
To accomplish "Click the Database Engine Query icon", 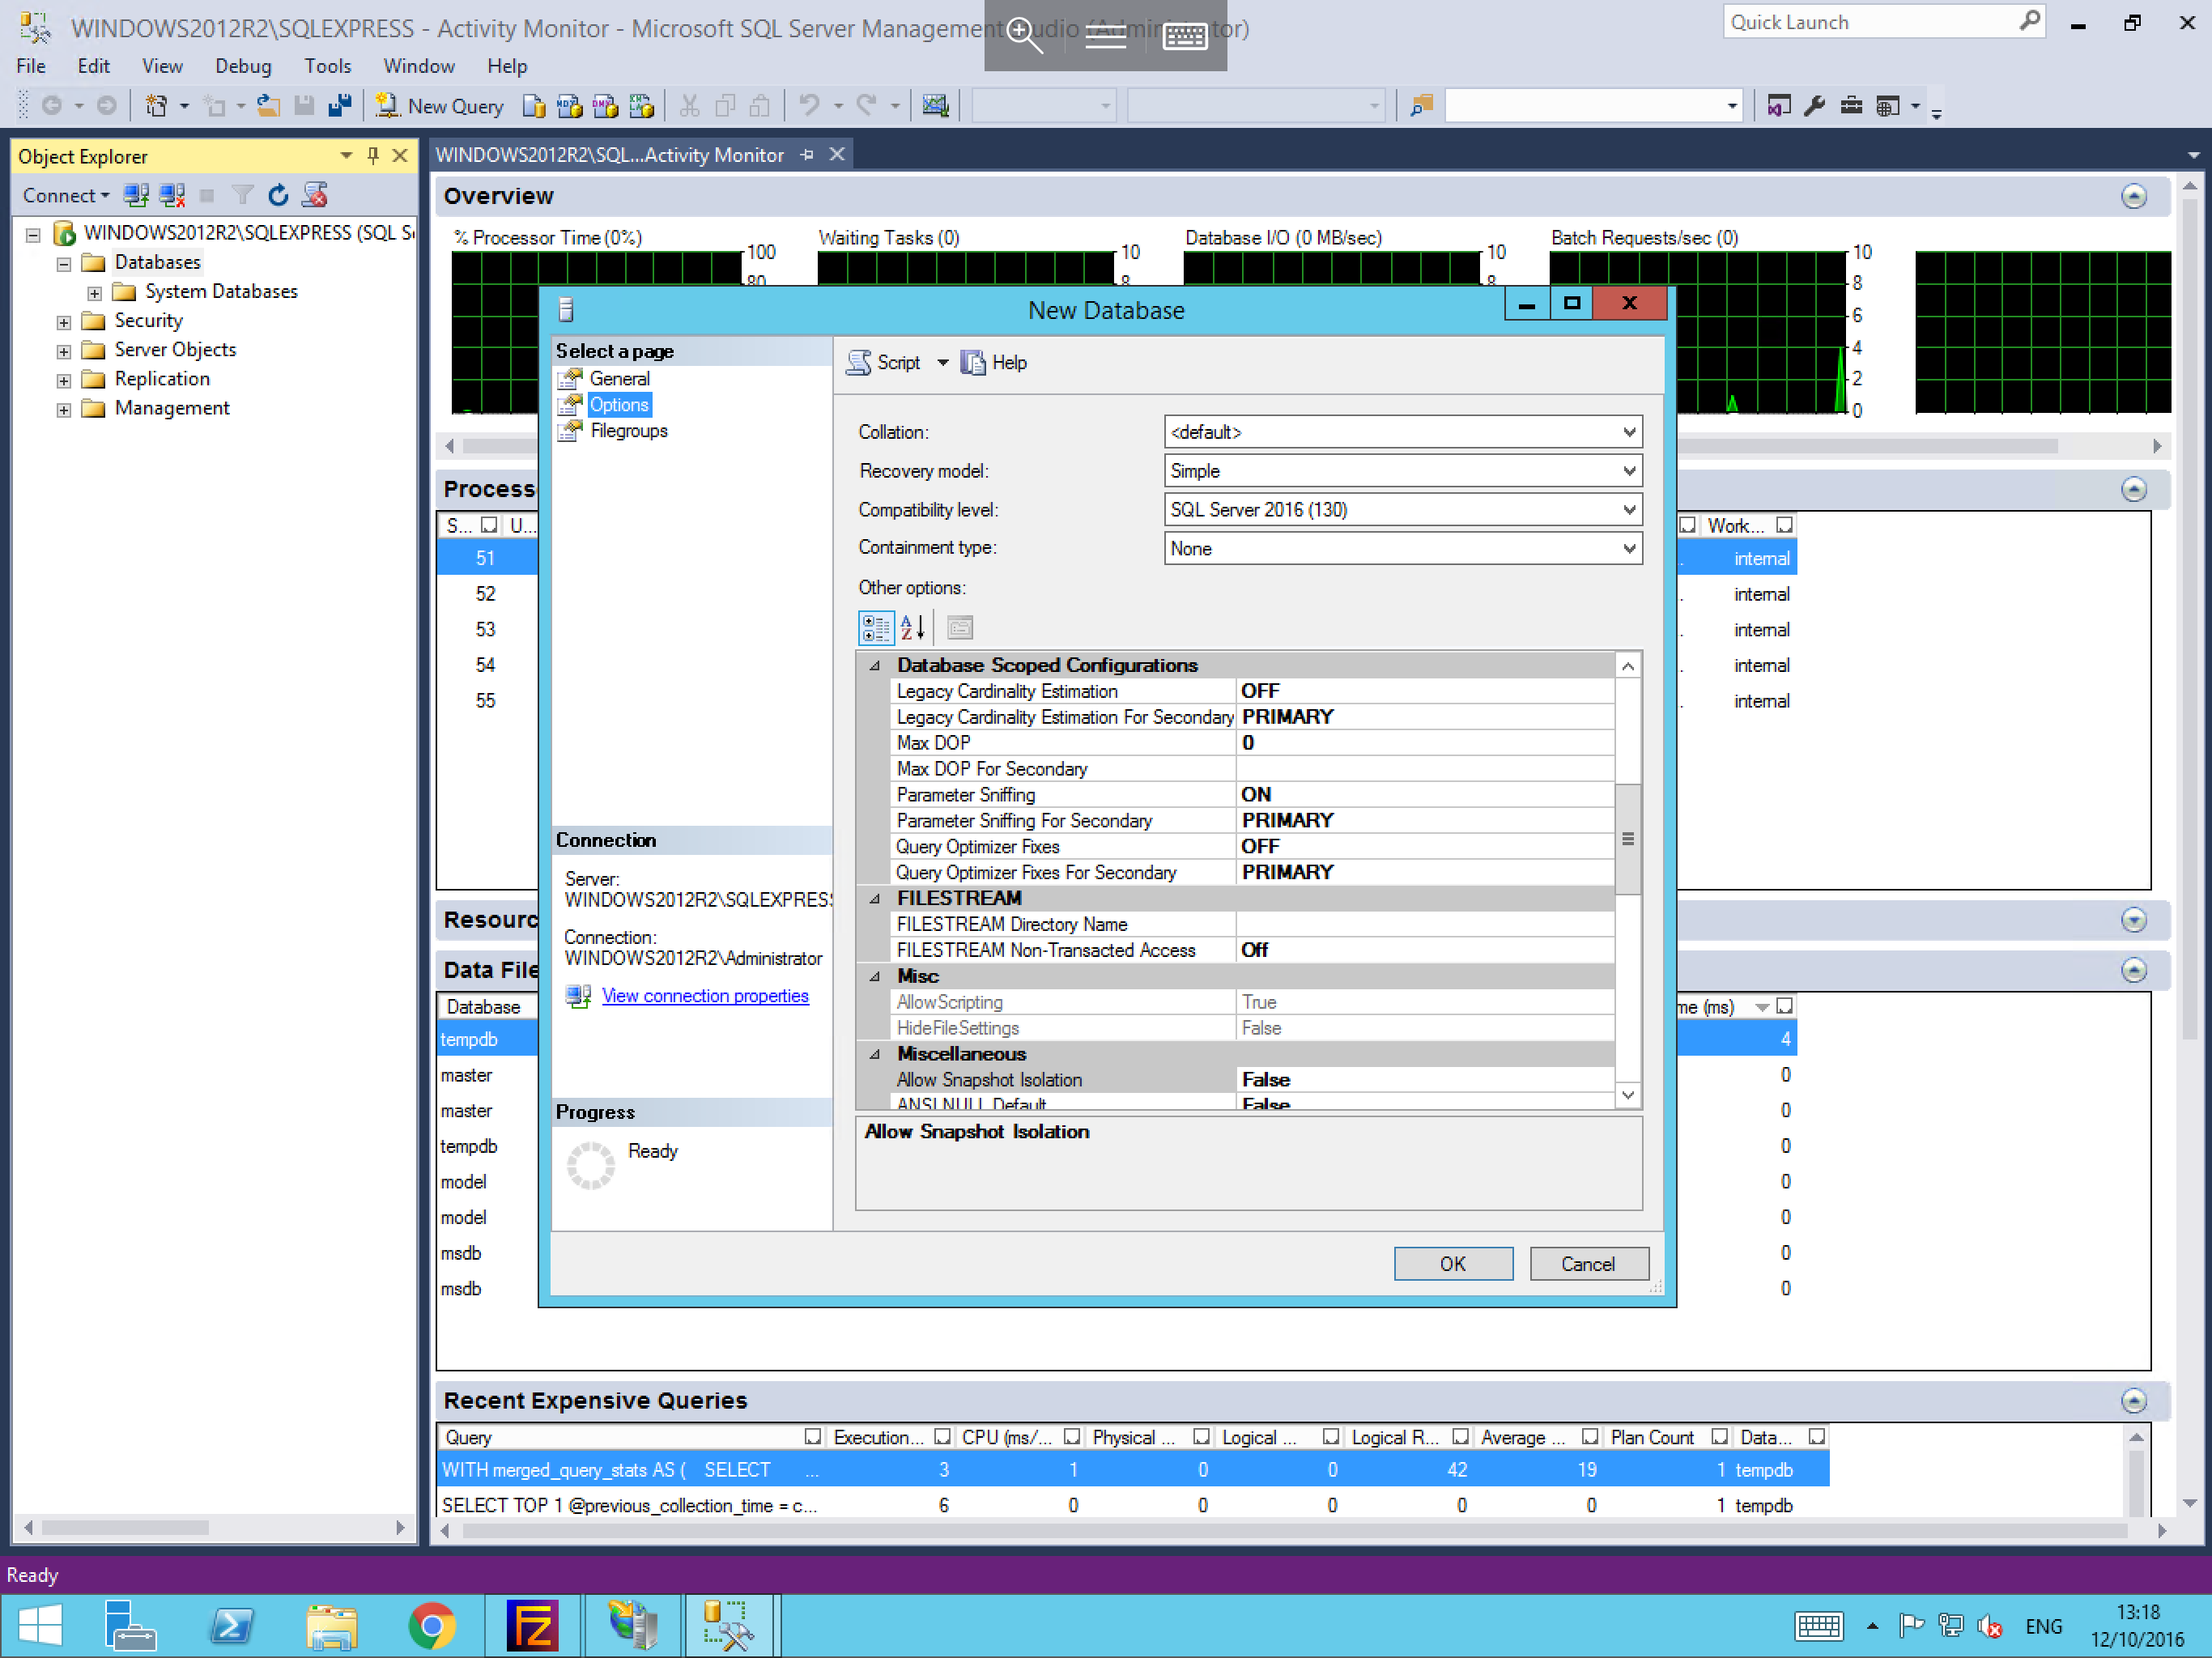I will [534, 106].
